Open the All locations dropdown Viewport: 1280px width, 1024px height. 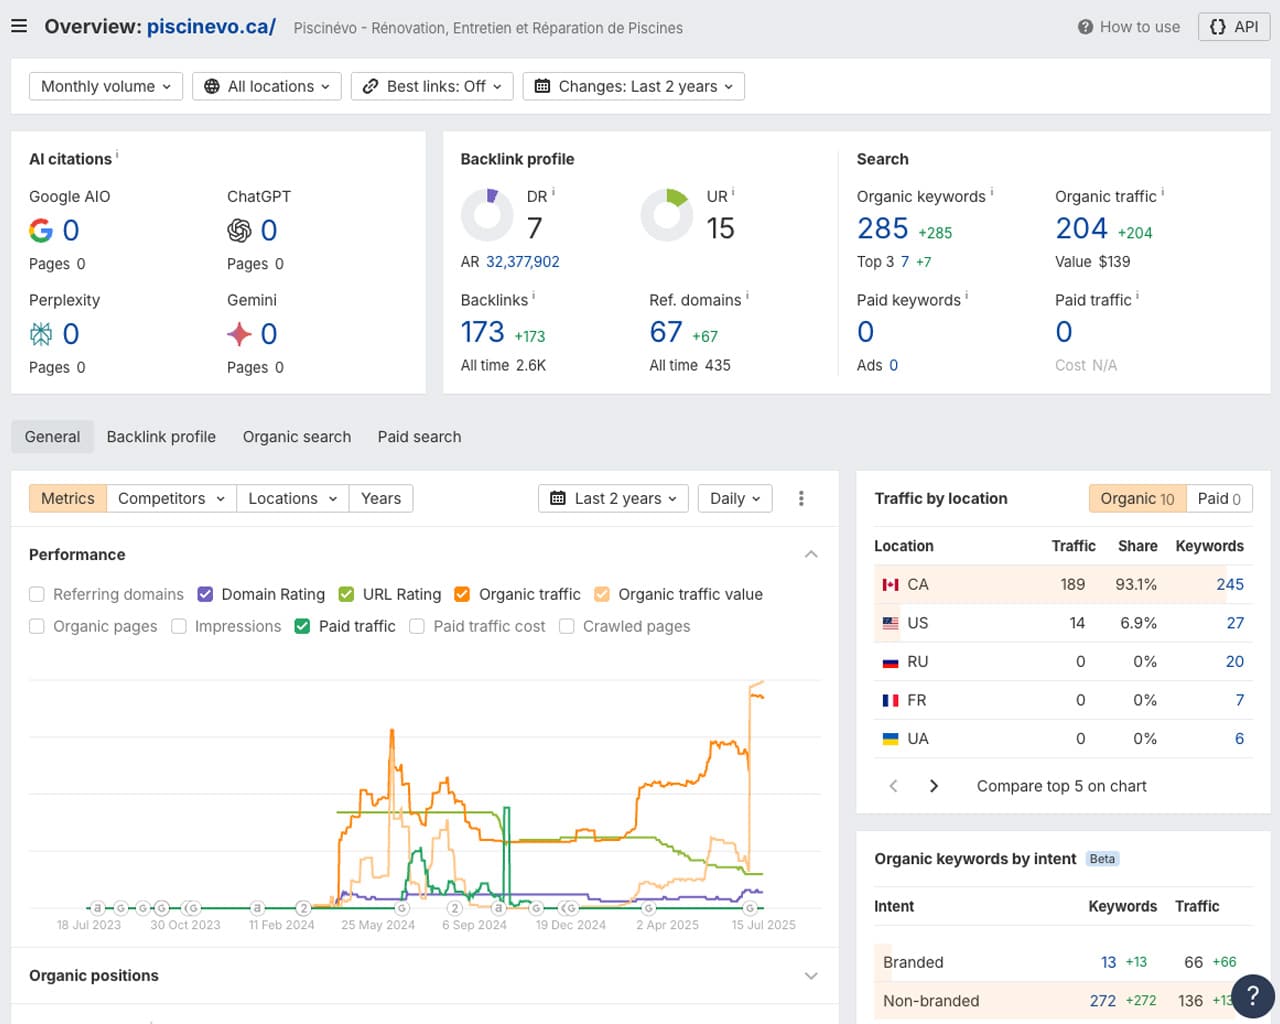[267, 86]
